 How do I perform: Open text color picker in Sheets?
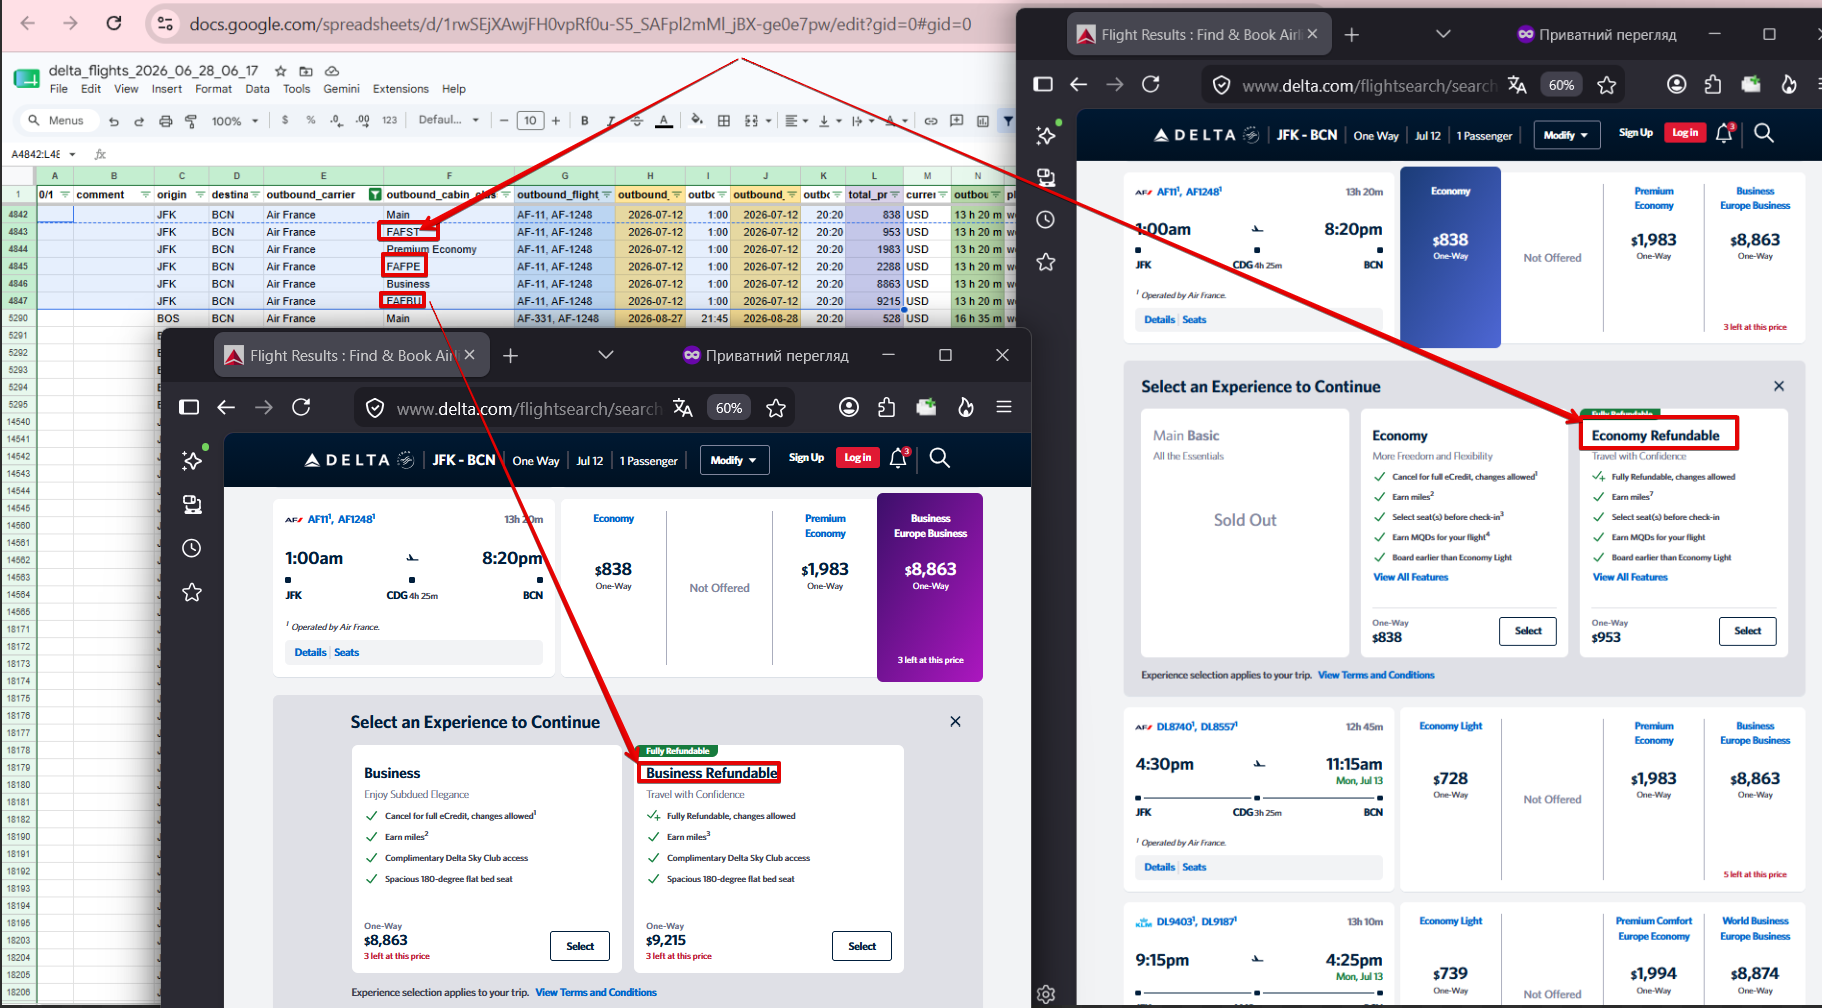(663, 120)
